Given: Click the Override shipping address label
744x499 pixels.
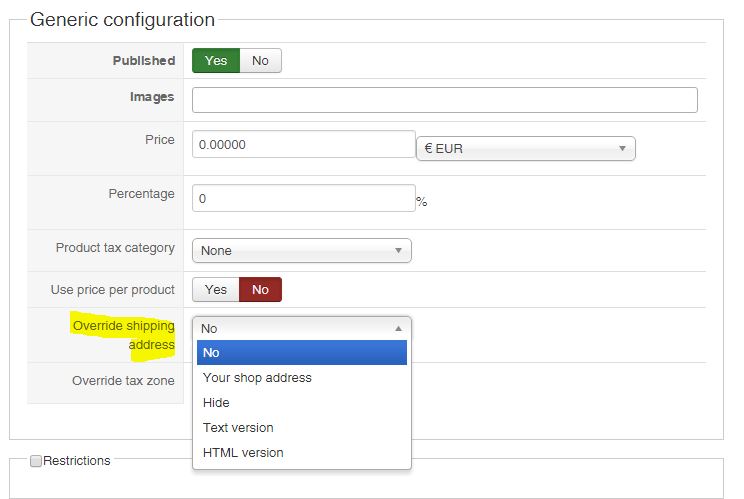Looking at the screenshot, I should click(x=123, y=335).
